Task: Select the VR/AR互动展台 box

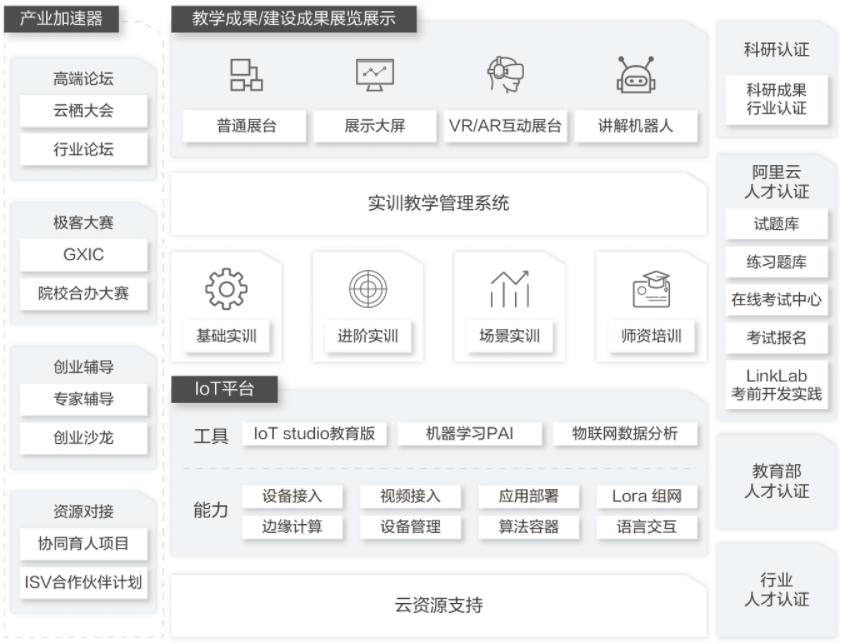Action: (x=505, y=126)
